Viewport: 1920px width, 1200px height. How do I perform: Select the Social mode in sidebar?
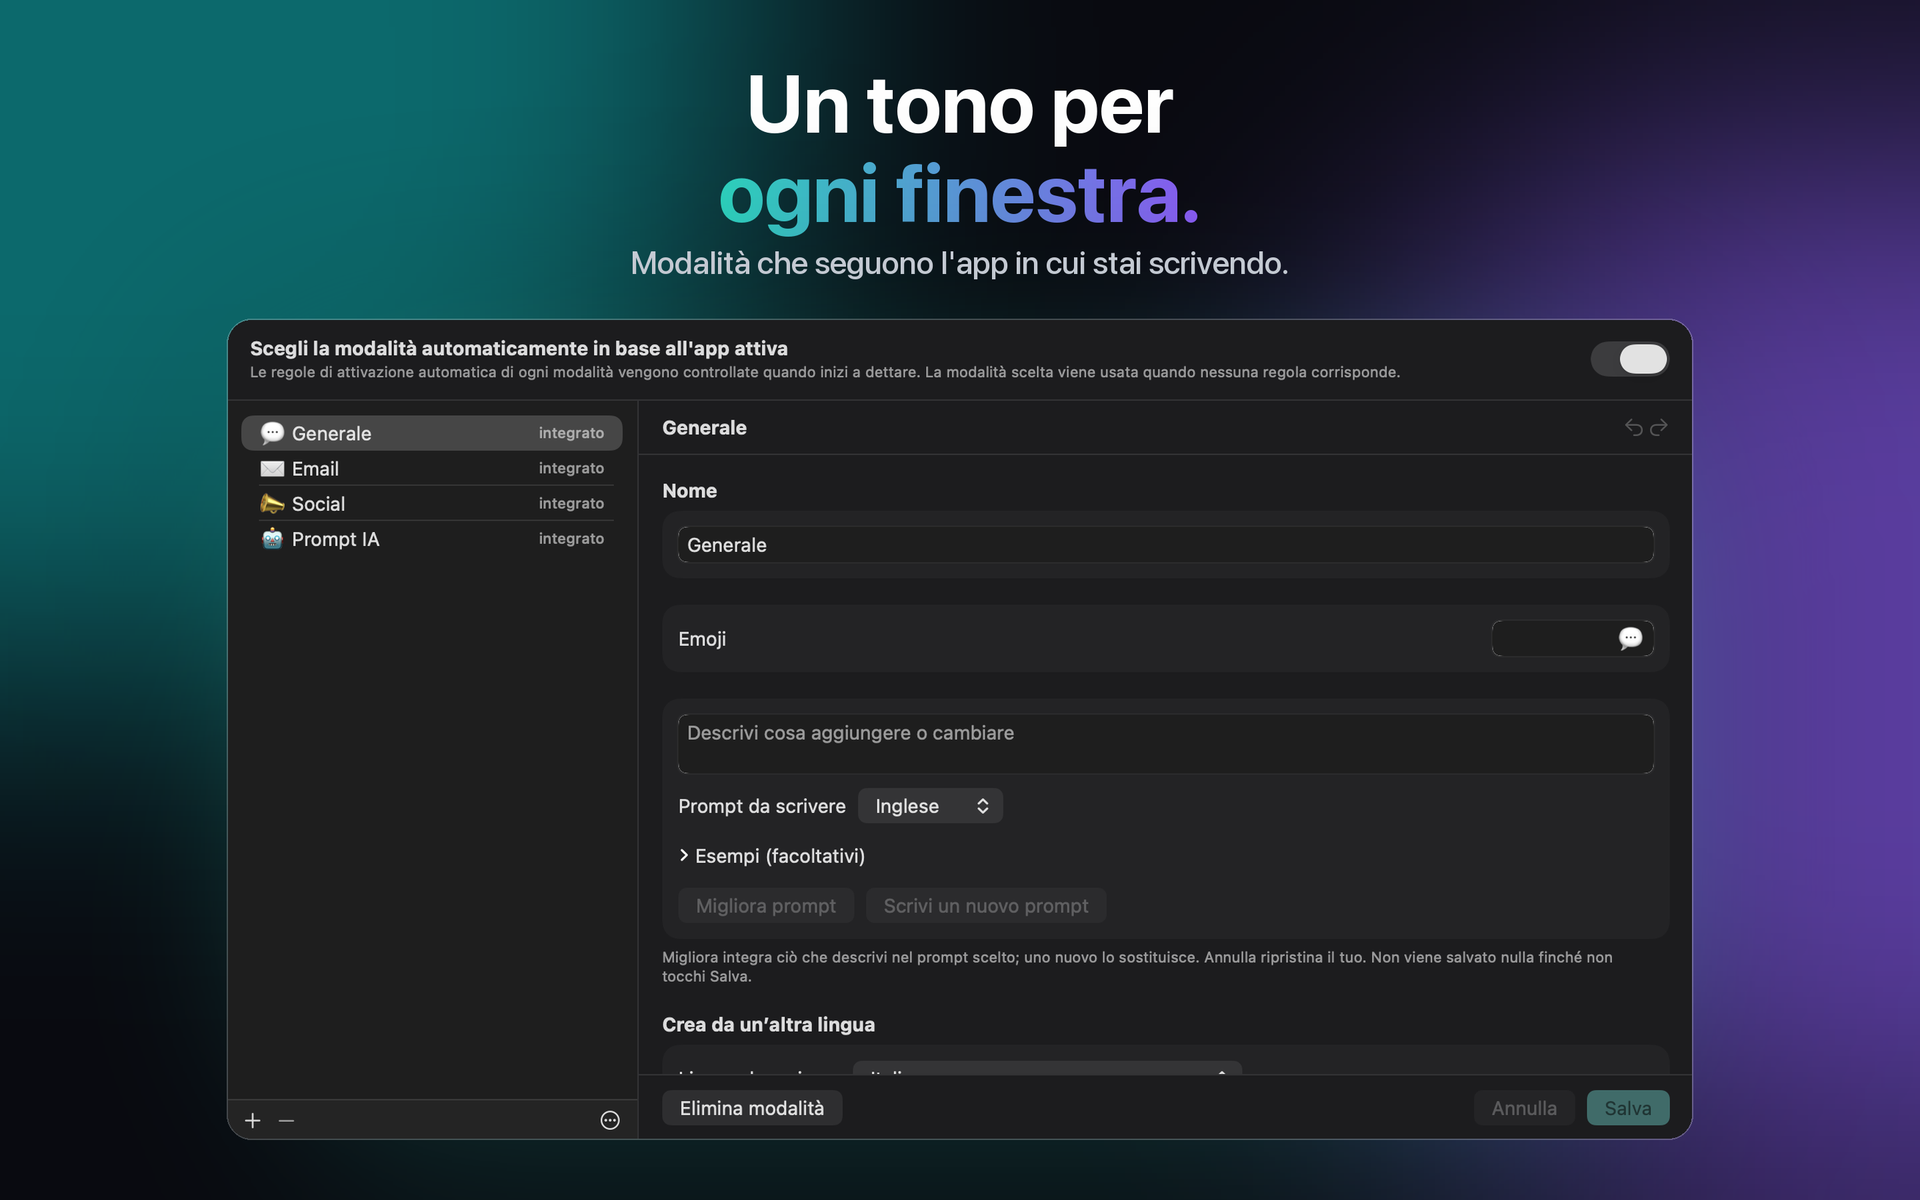click(432, 503)
